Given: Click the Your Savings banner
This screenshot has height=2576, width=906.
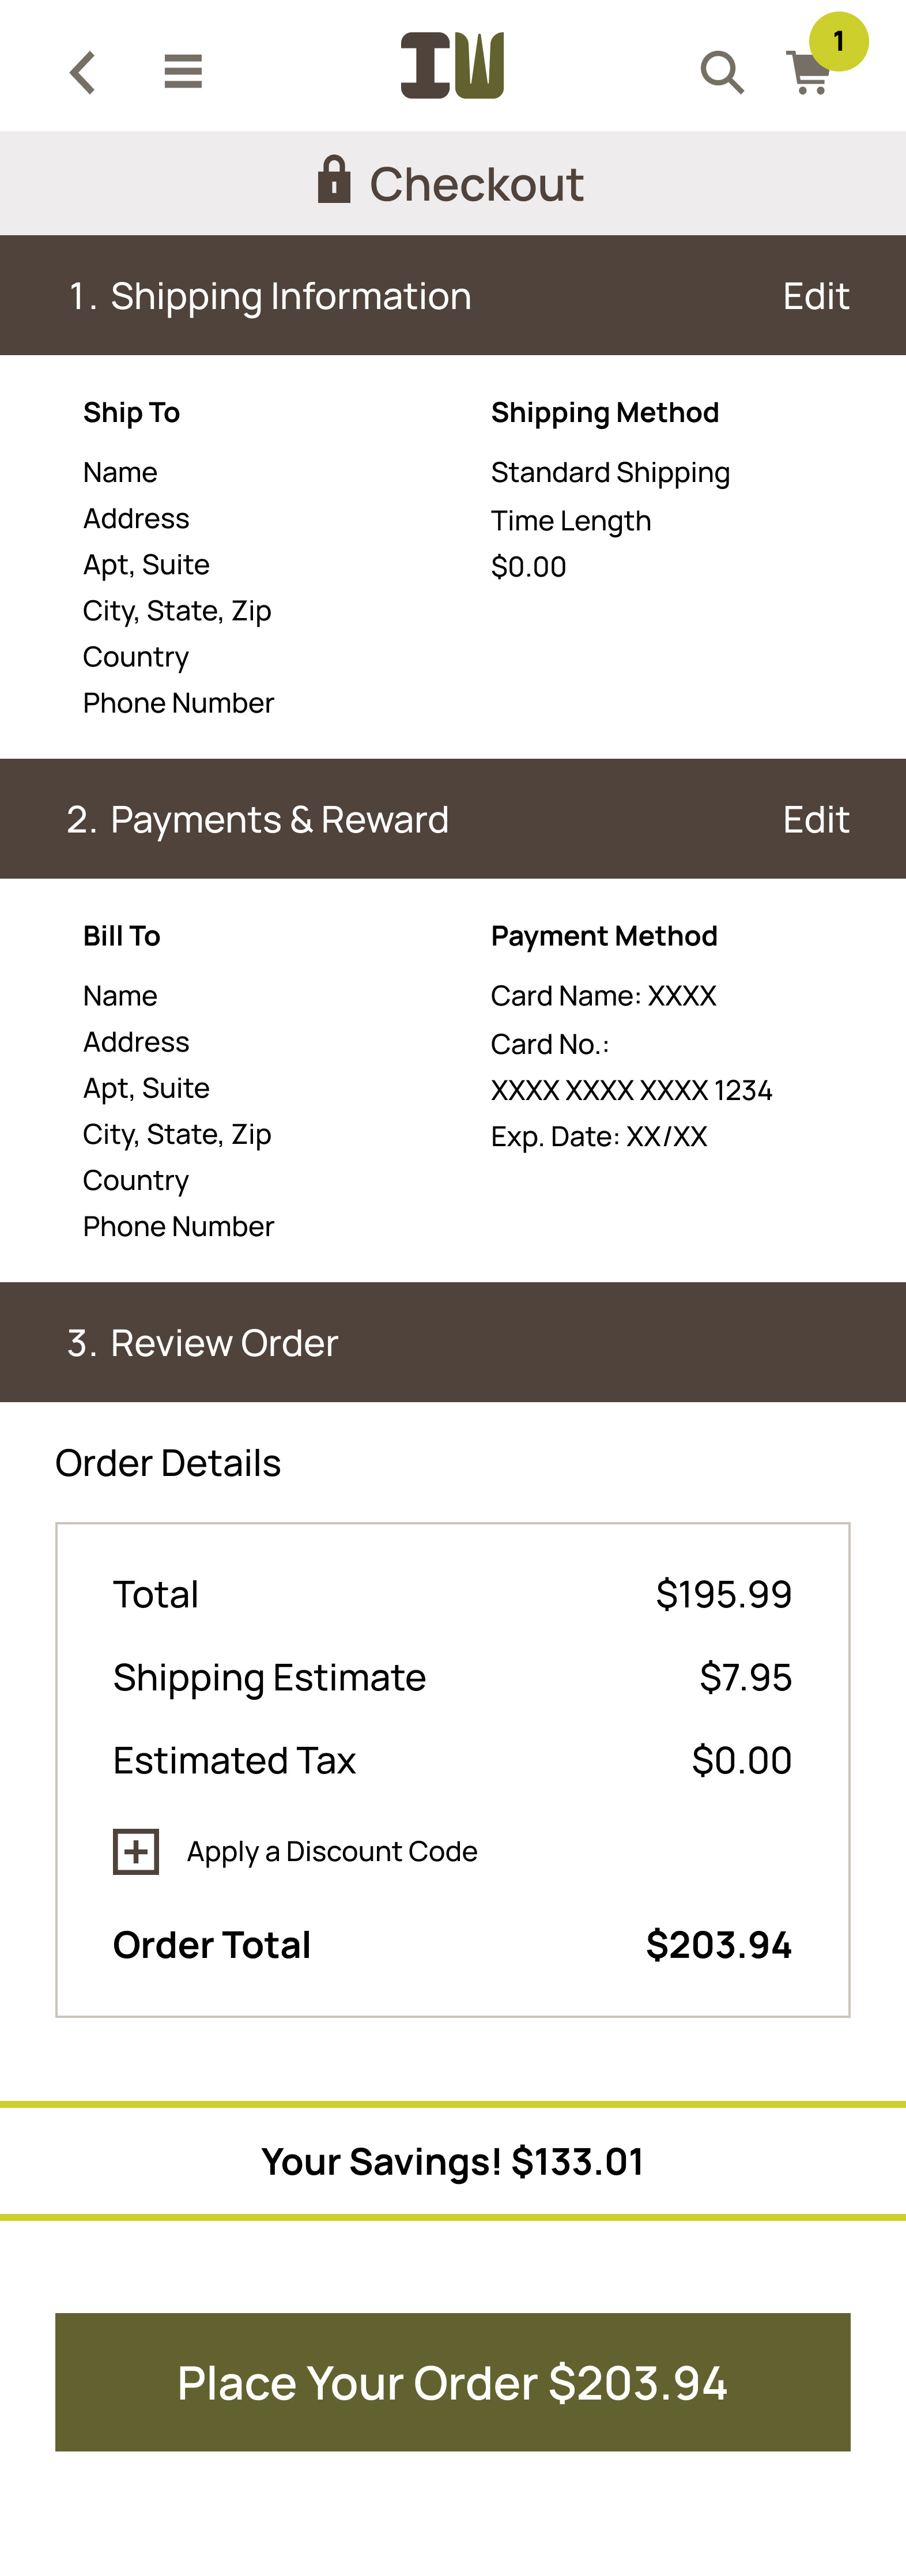Looking at the screenshot, I should point(452,2162).
